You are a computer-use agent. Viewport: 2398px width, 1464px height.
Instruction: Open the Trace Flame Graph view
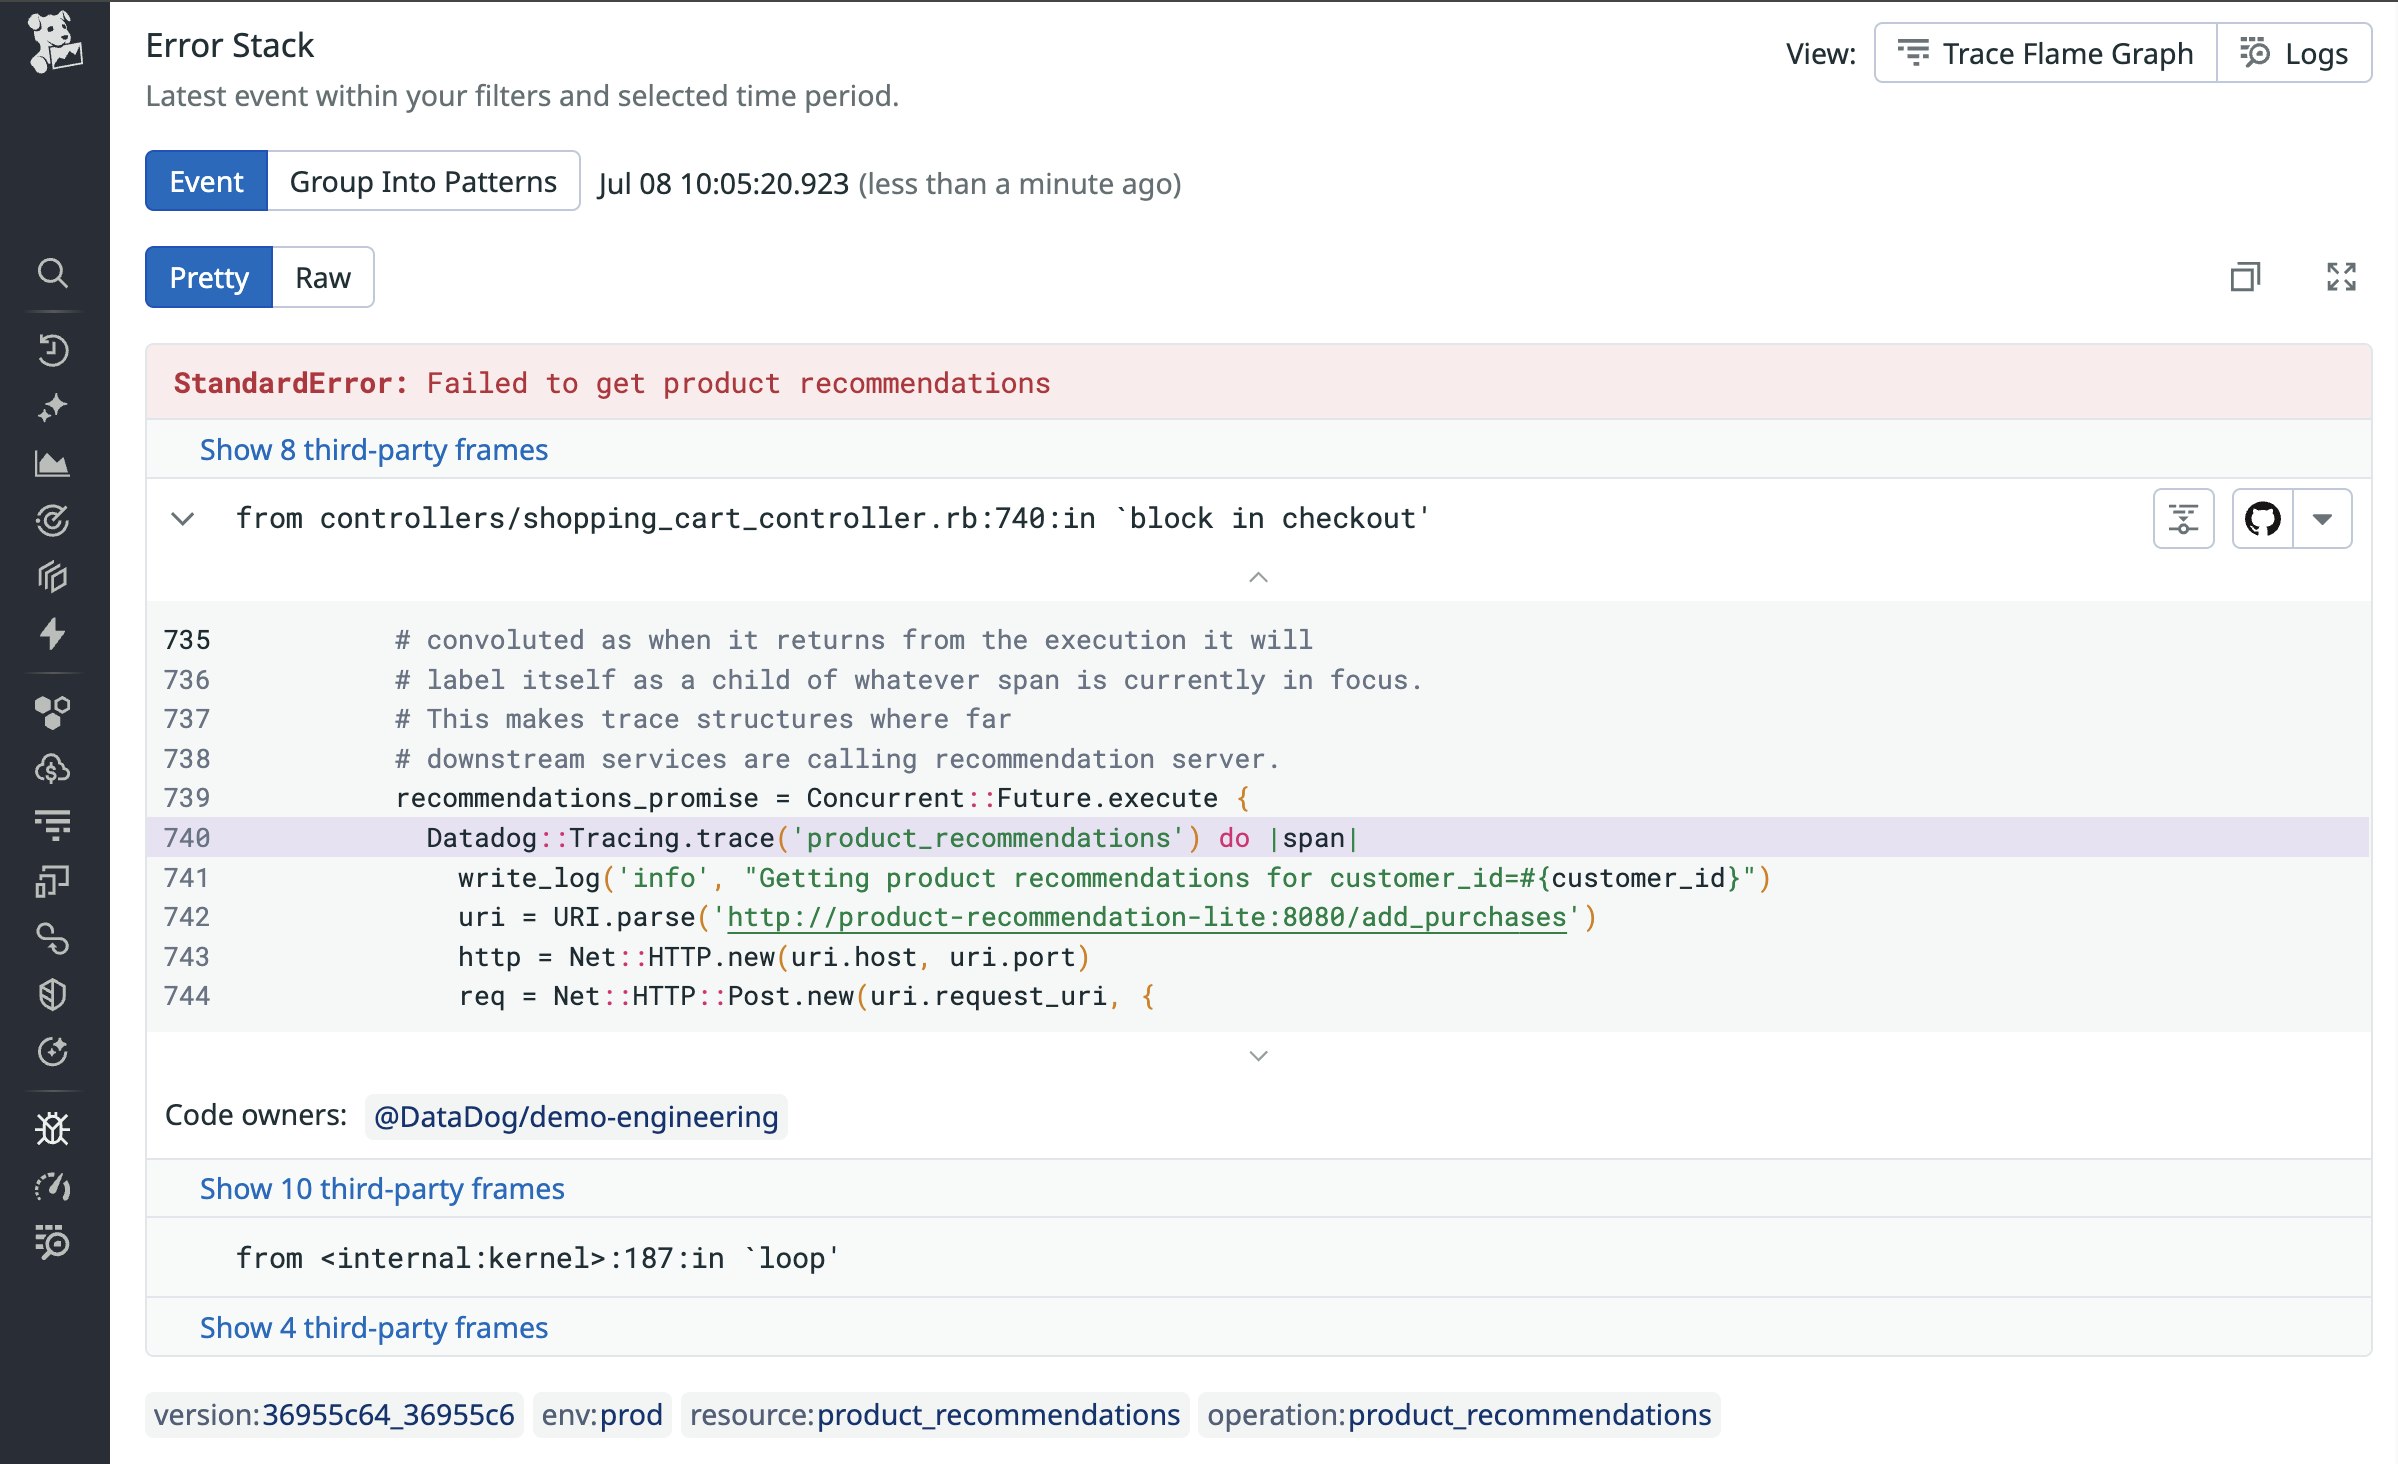pyautogui.click(x=2045, y=53)
